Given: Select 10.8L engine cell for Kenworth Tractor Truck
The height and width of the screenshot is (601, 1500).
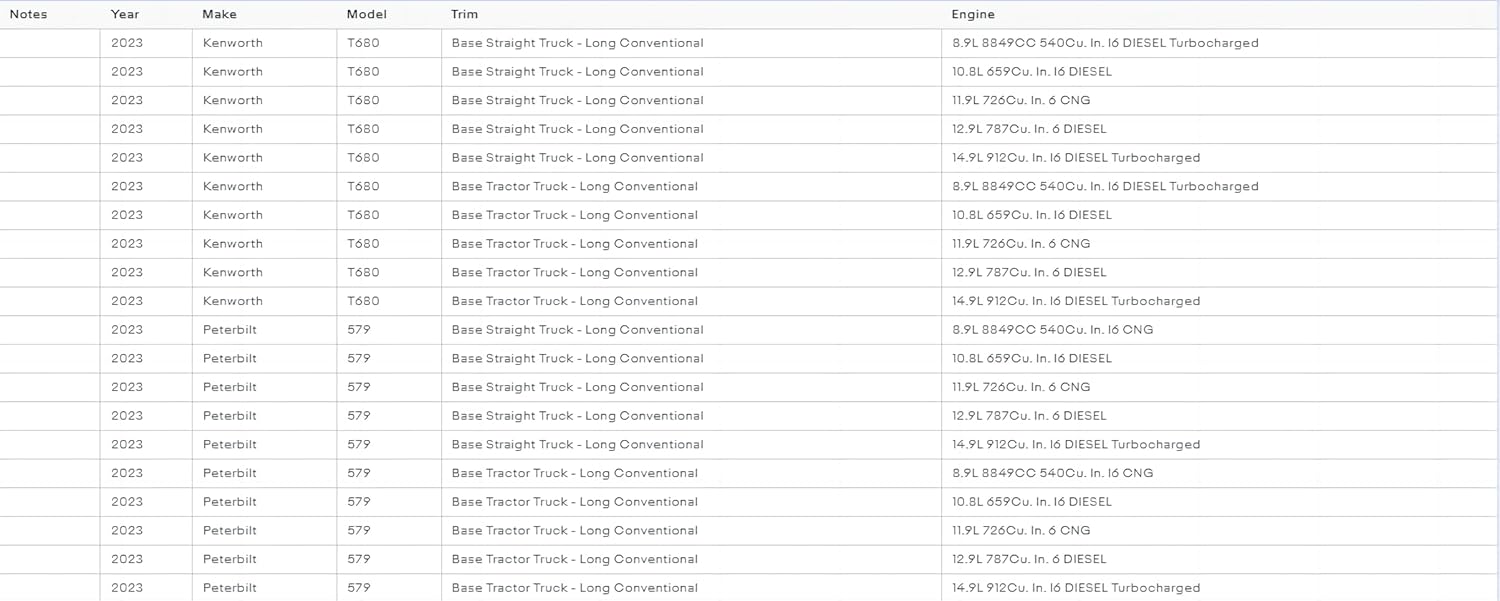Looking at the screenshot, I should pos(1032,215).
